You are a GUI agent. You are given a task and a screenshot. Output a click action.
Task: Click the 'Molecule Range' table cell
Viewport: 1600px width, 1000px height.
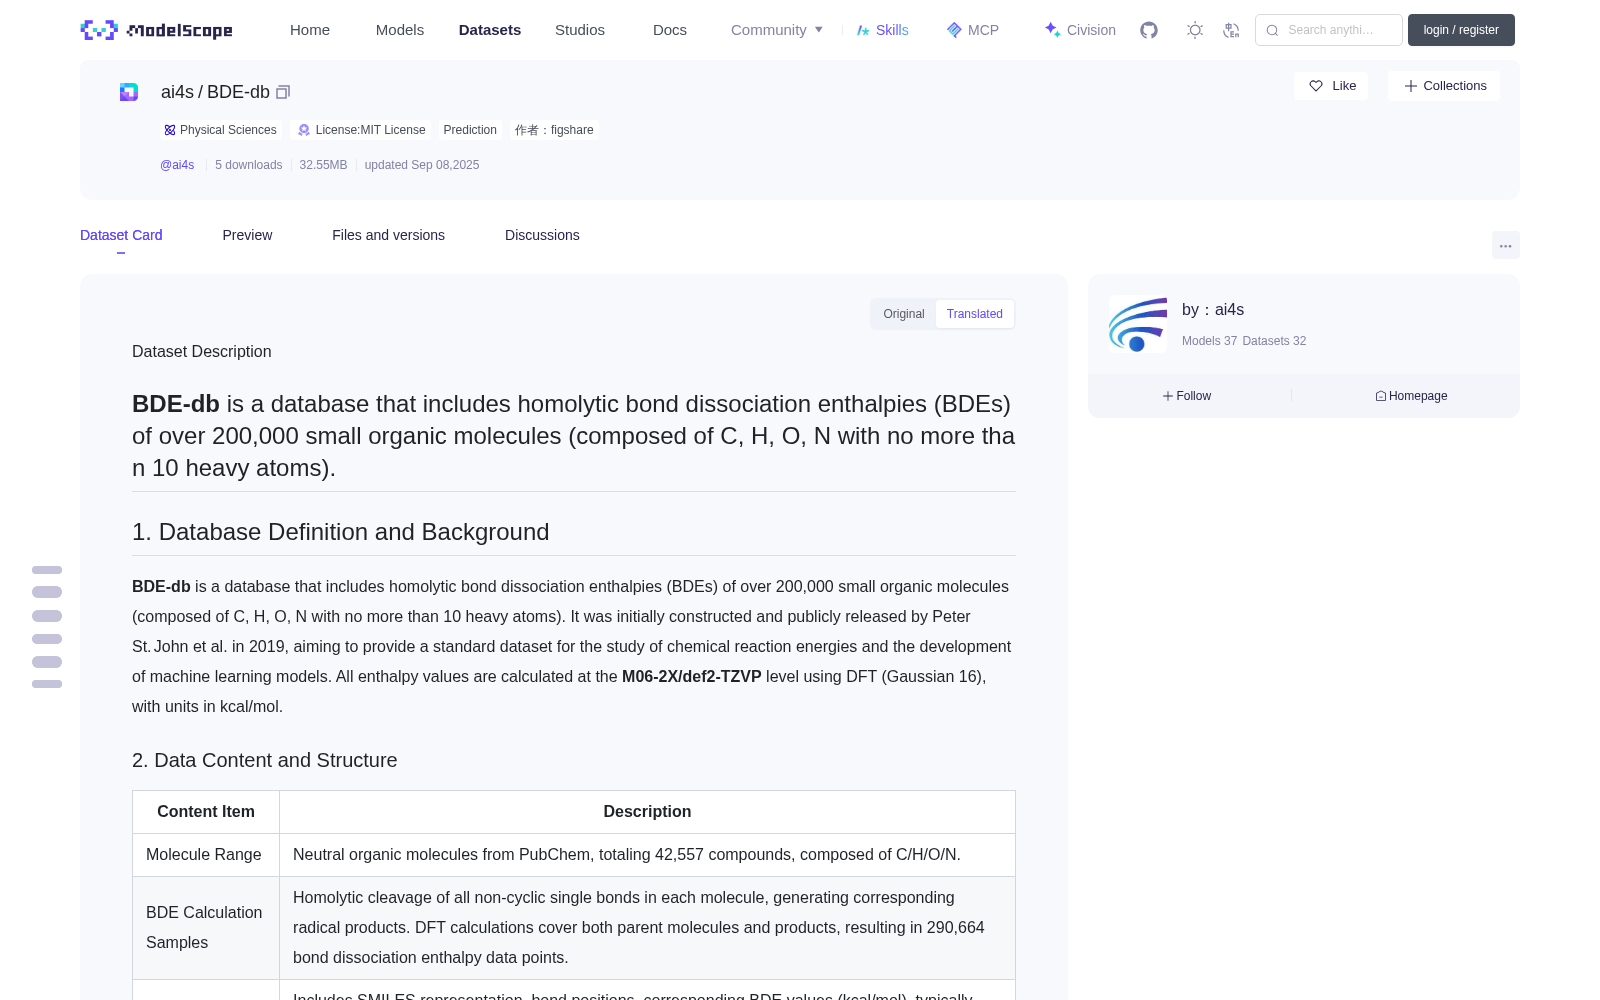coord(206,855)
